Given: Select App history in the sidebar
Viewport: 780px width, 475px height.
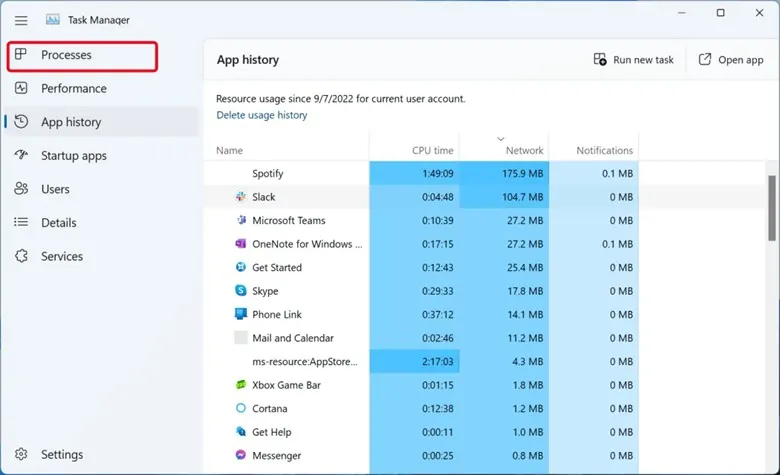Looking at the screenshot, I should click(x=101, y=122).
